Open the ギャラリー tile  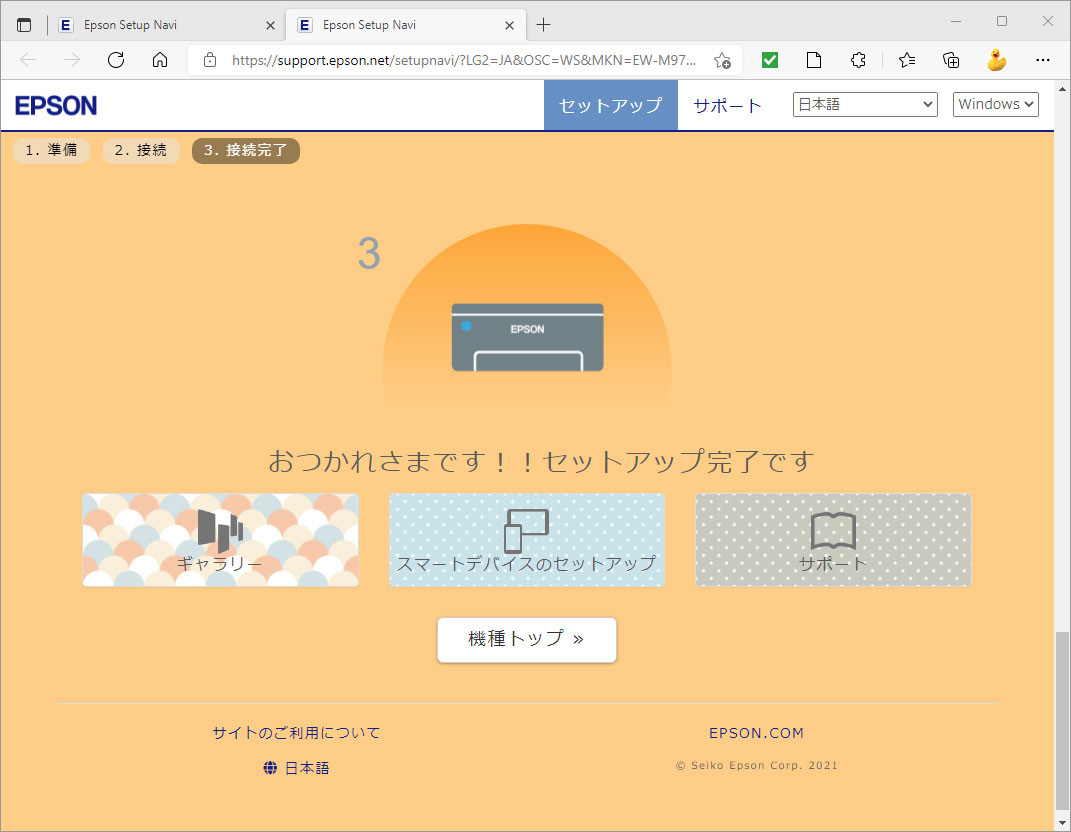click(x=220, y=540)
